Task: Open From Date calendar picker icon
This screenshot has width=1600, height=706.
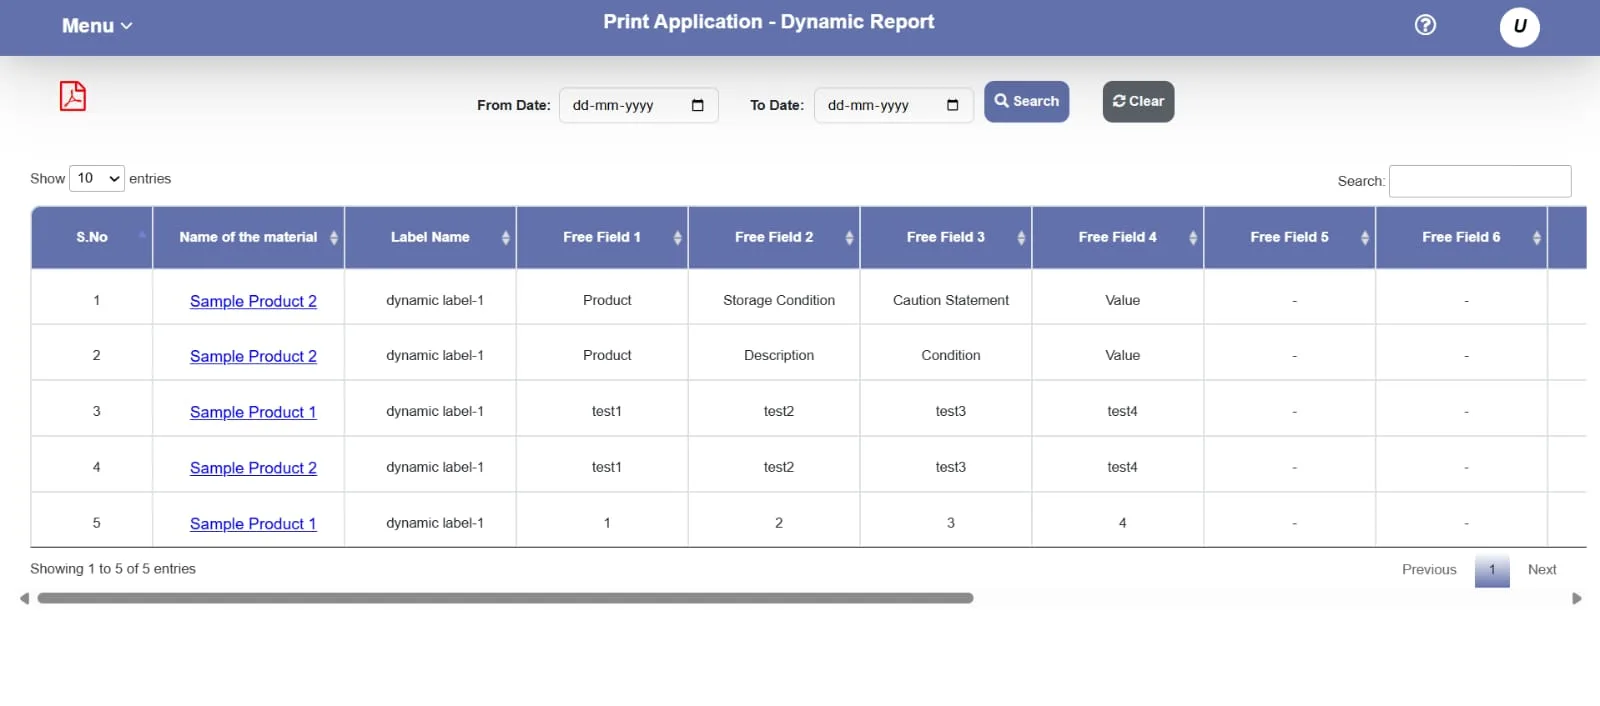Action: (698, 105)
